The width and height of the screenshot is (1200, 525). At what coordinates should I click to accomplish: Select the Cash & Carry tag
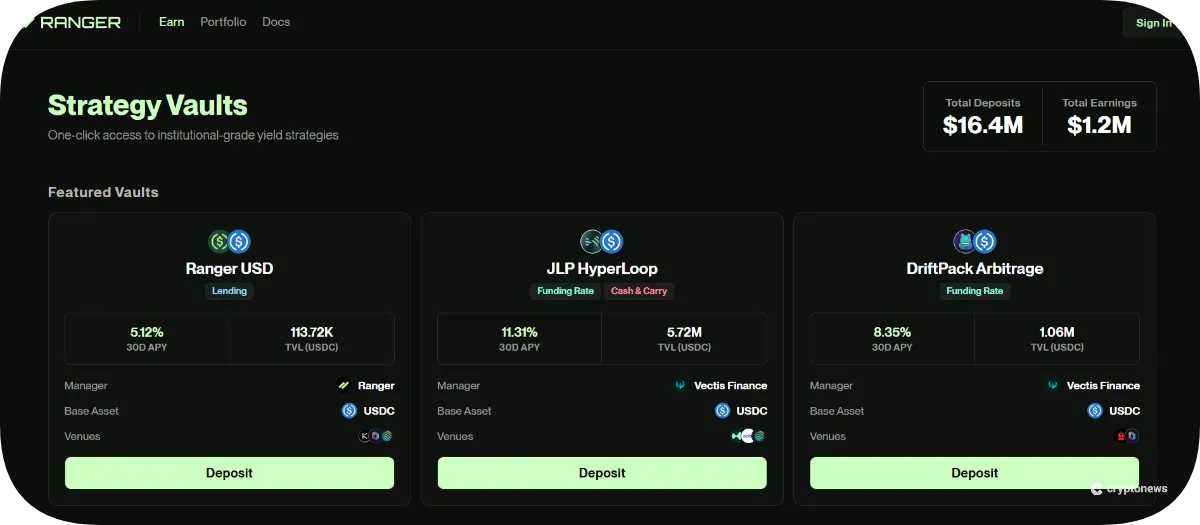coord(639,291)
